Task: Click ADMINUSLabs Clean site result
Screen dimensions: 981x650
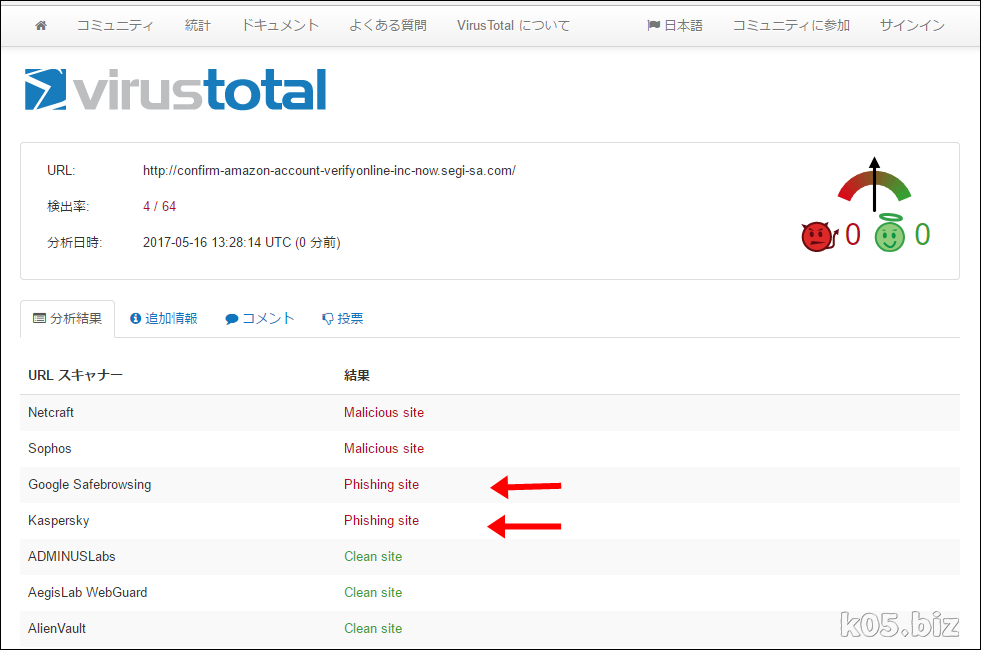Action: pyautogui.click(x=373, y=557)
